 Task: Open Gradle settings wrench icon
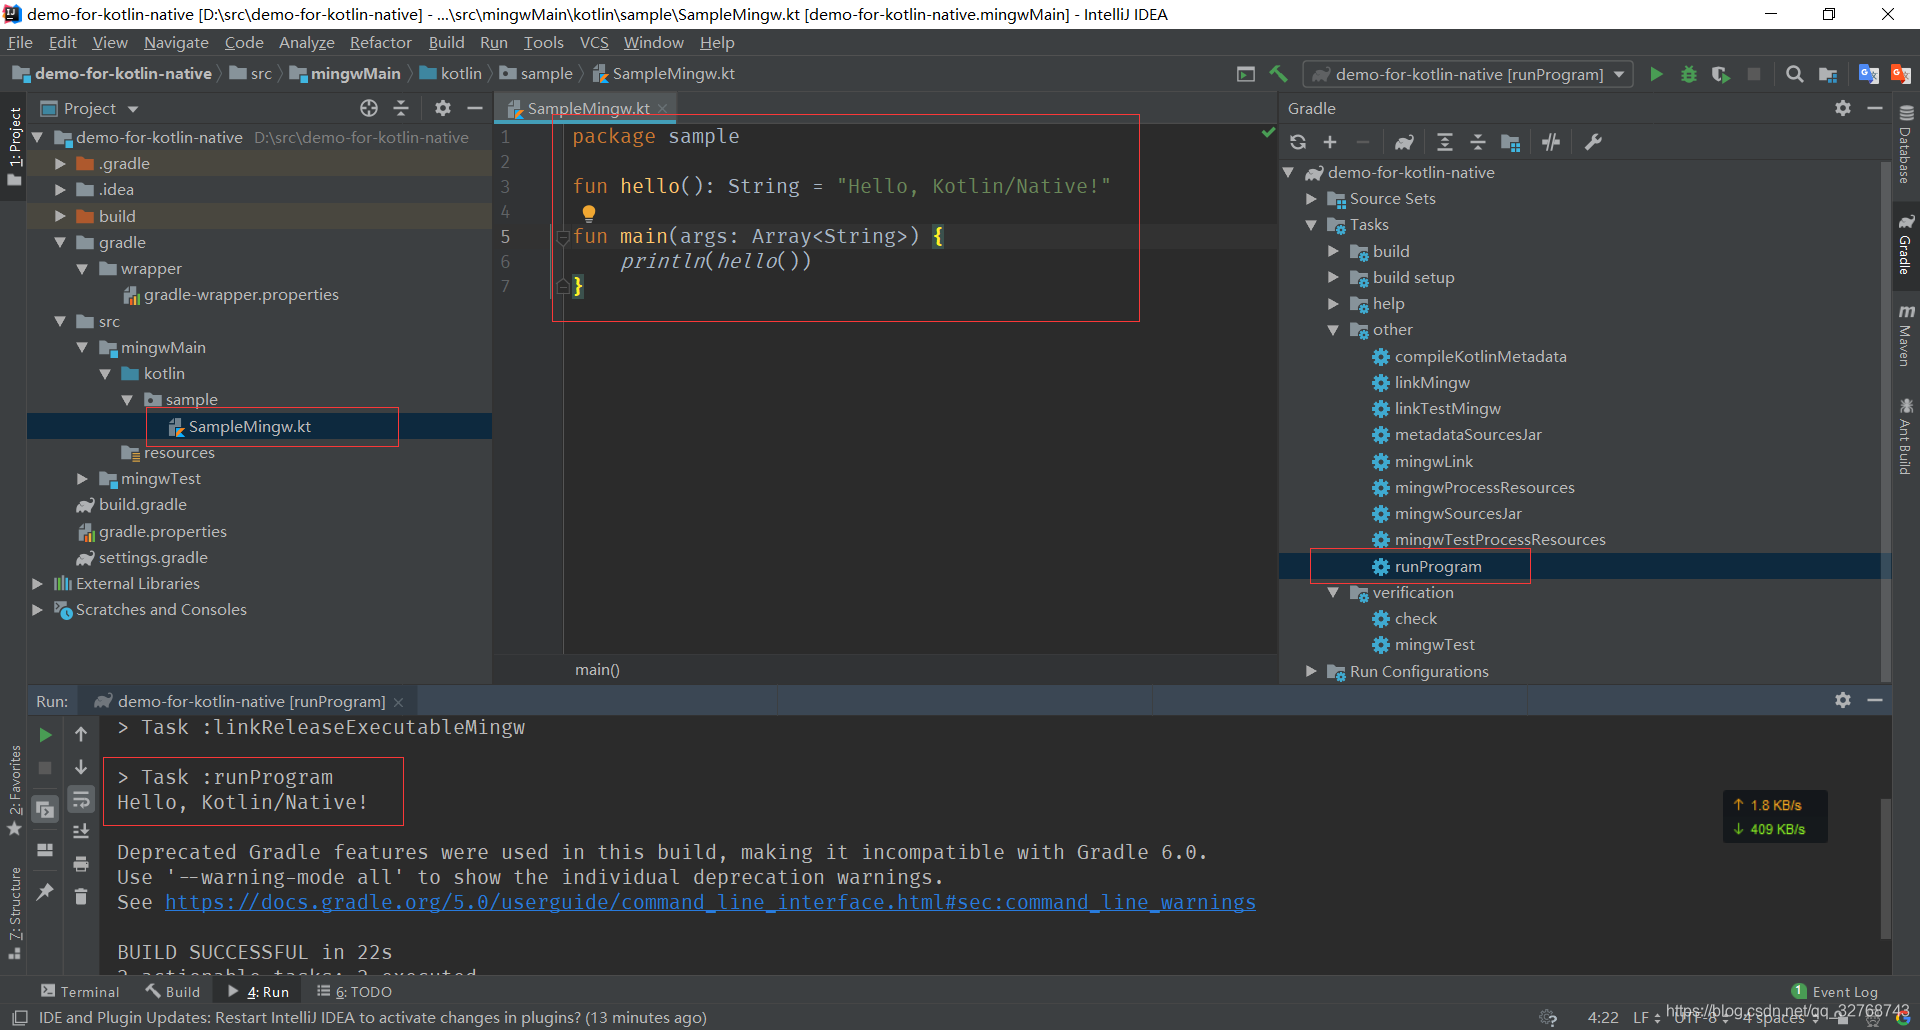pyautogui.click(x=1594, y=142)
